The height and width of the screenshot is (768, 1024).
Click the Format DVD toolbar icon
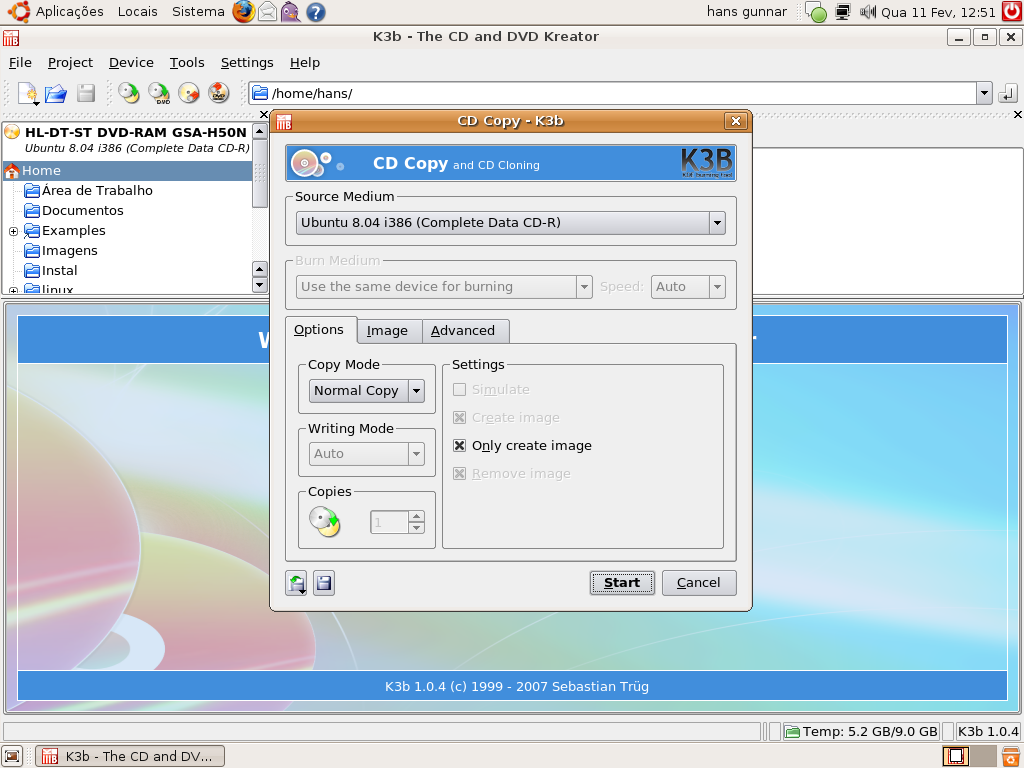[x=219, y=93]
